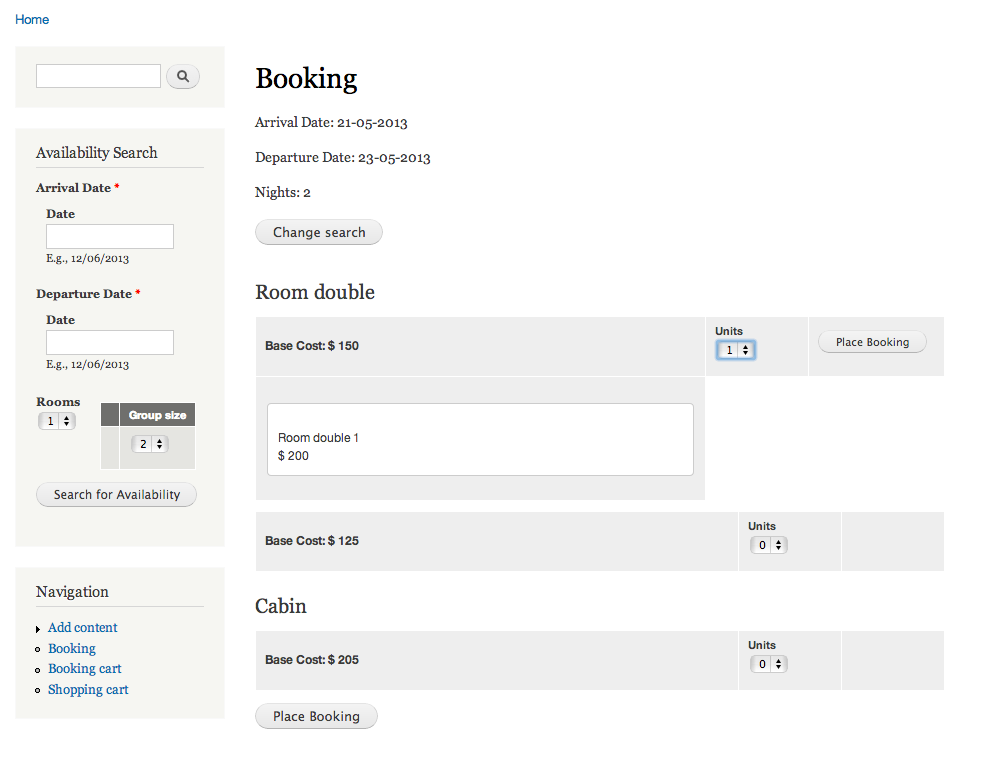Click the Arrival Date field
This screenshot has height=776, width=995.
(x=109, y=236)
